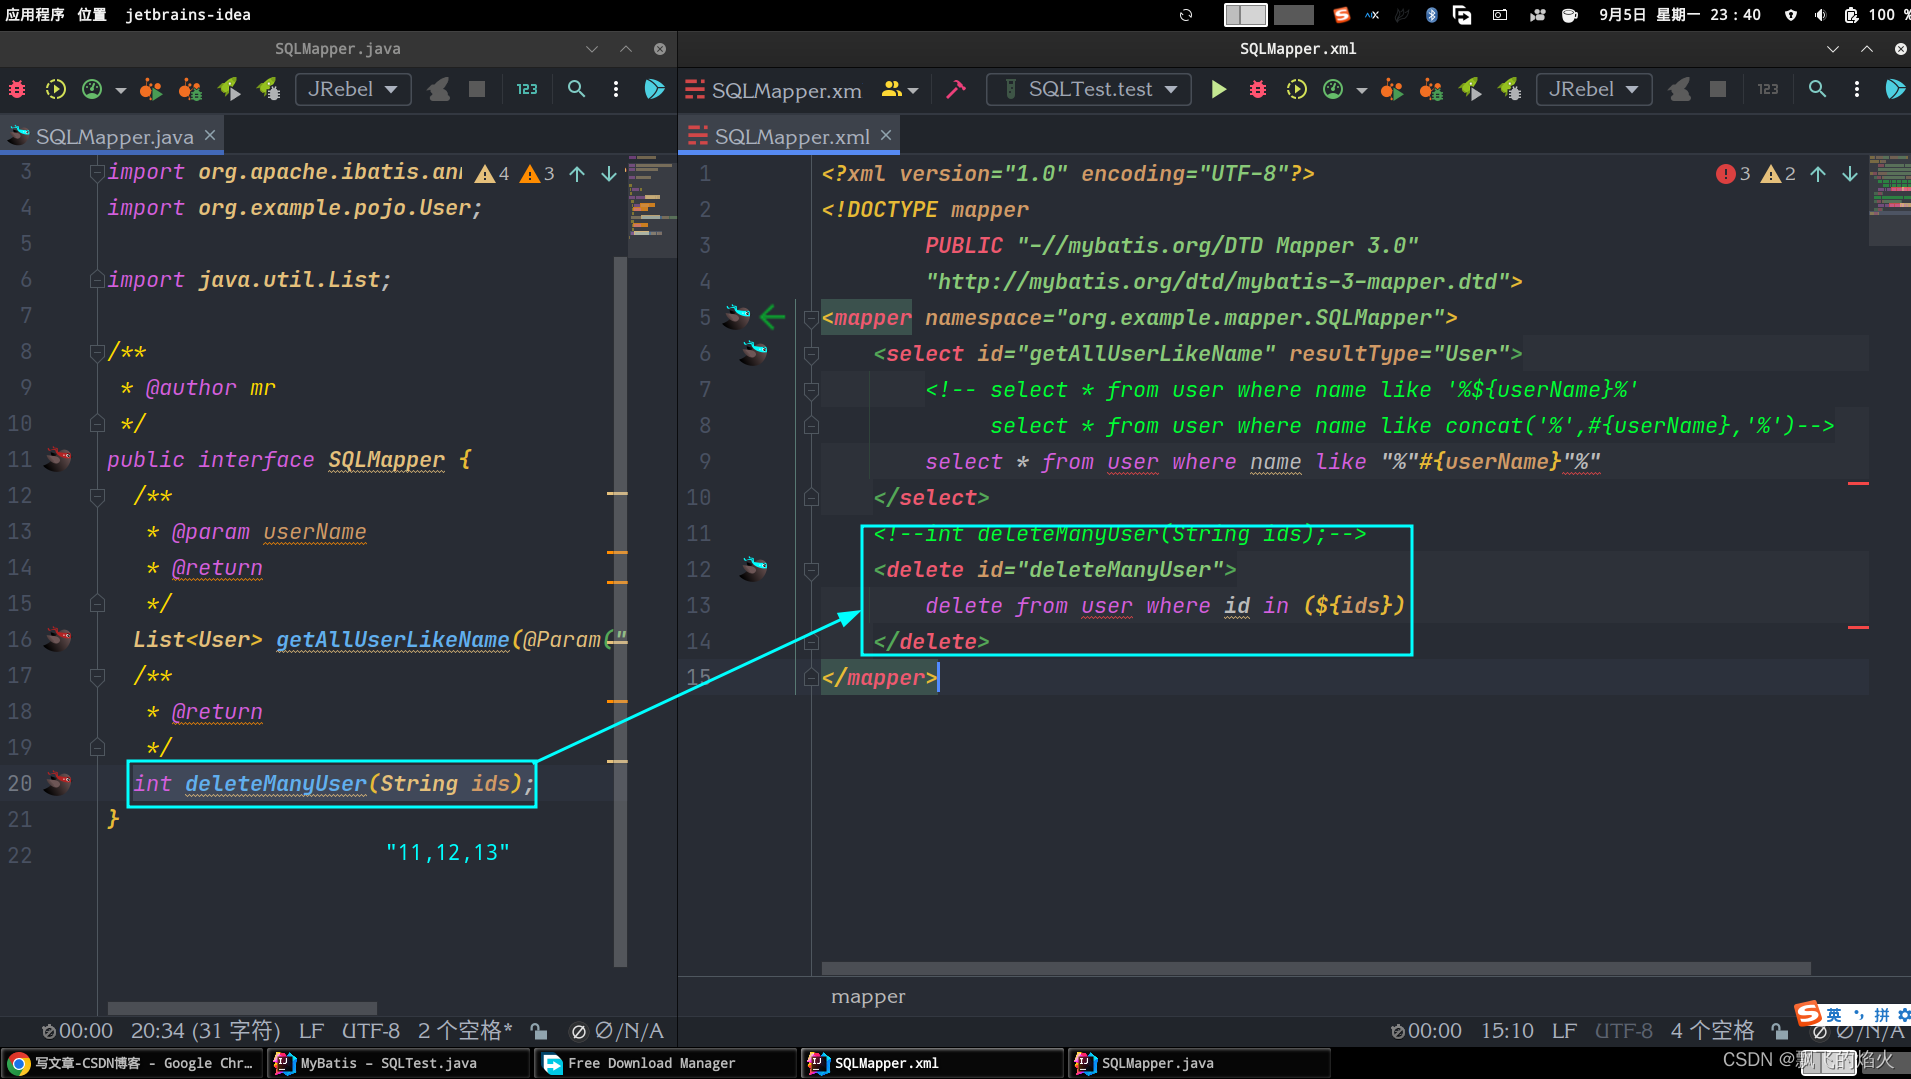
Task: Click the UTF-8 encoding in SQLMapper.xml status bar
Action: [x=1623, y=1031]
